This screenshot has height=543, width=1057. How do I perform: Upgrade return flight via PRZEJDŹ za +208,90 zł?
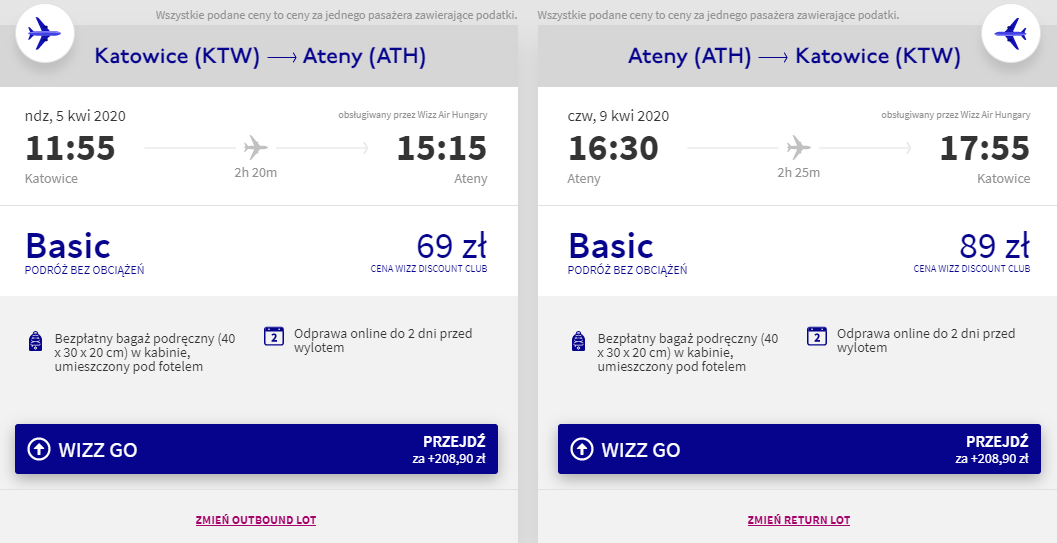pos(996,450)
